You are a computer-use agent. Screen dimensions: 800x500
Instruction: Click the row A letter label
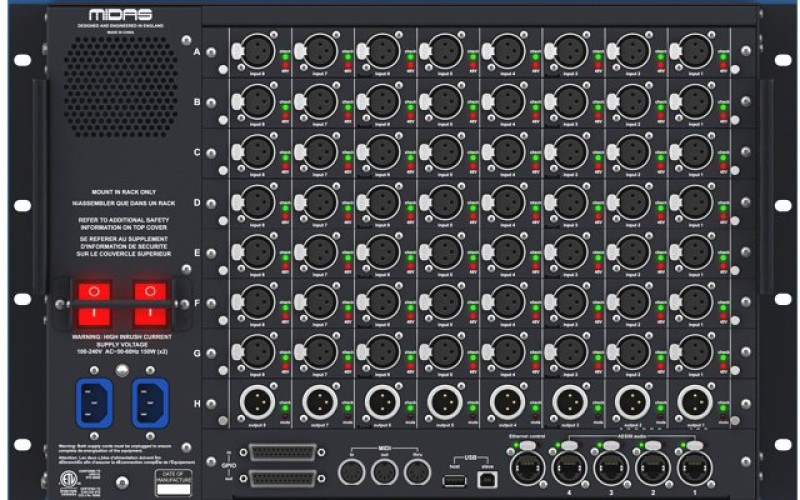click(x=197, y=52)
